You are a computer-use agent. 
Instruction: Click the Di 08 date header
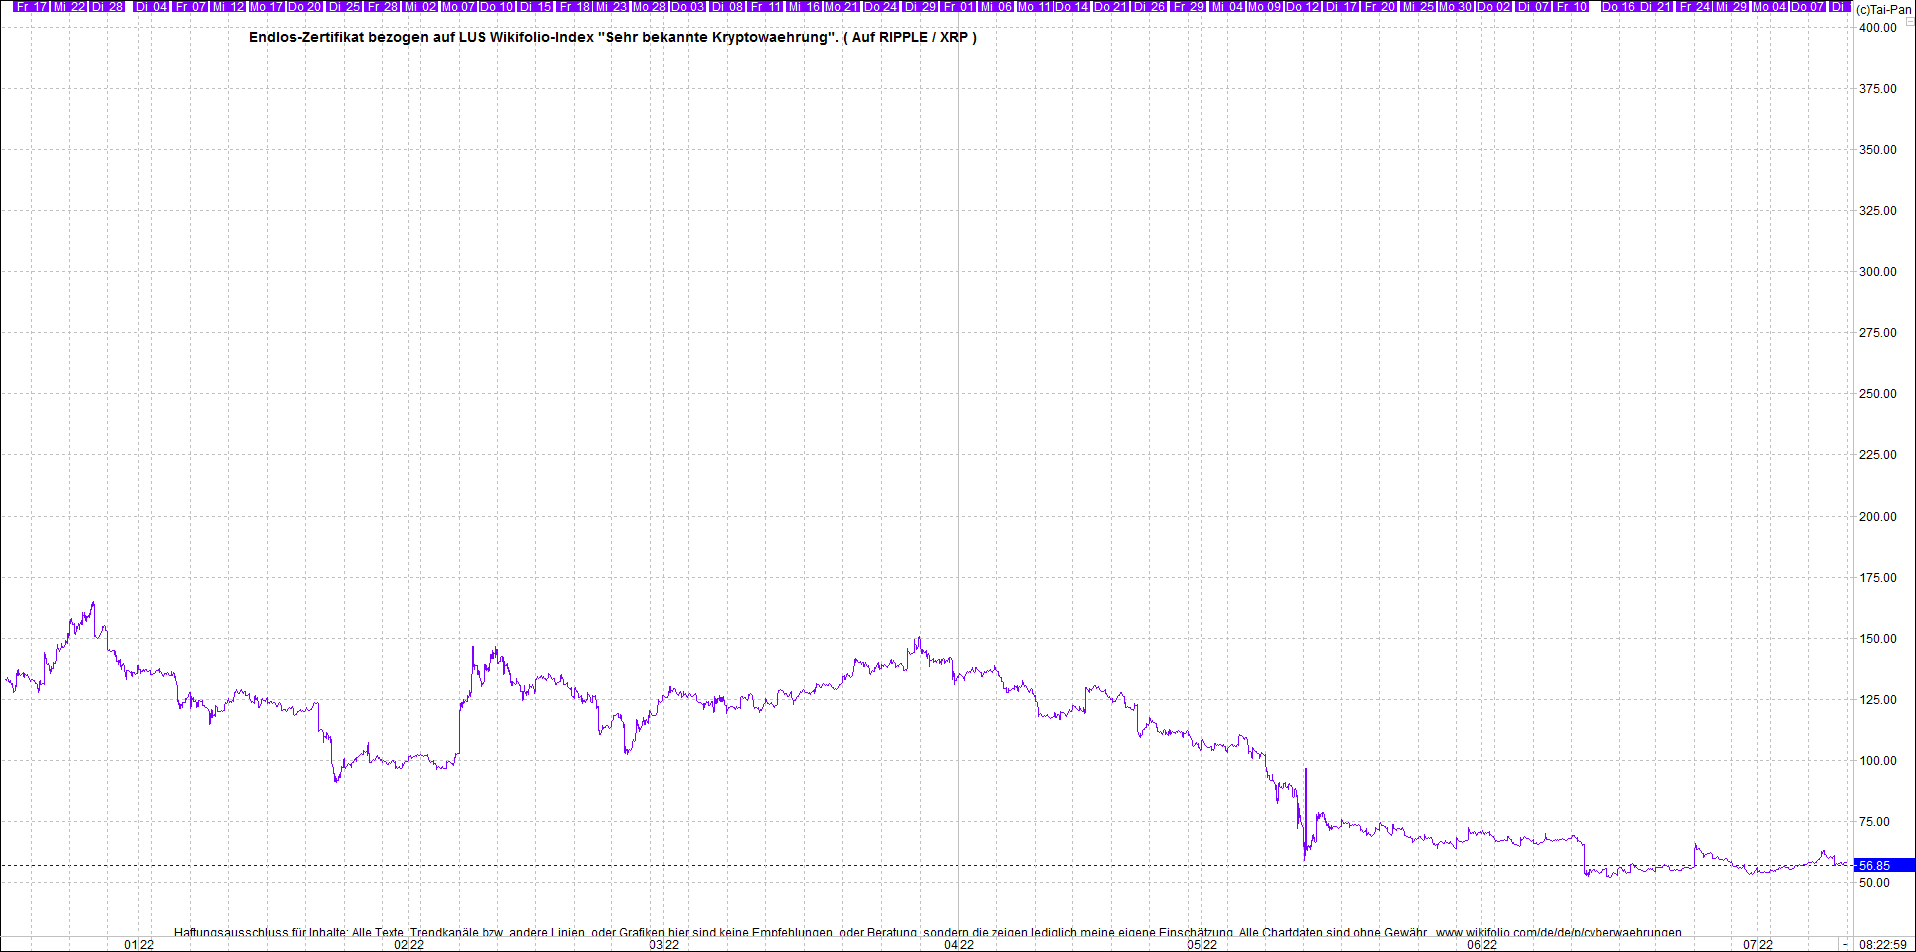pos(727,6)
